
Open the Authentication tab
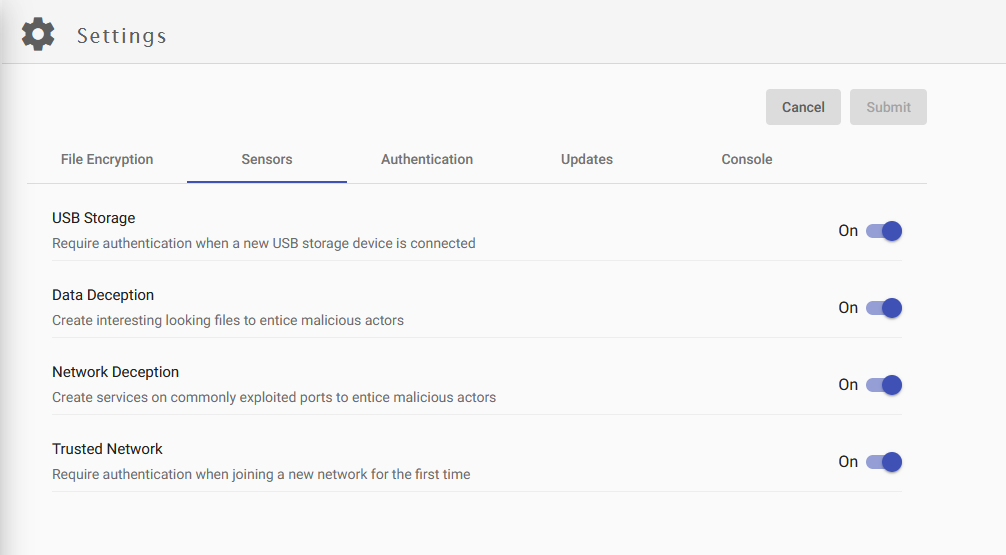(x=427, y=159)
